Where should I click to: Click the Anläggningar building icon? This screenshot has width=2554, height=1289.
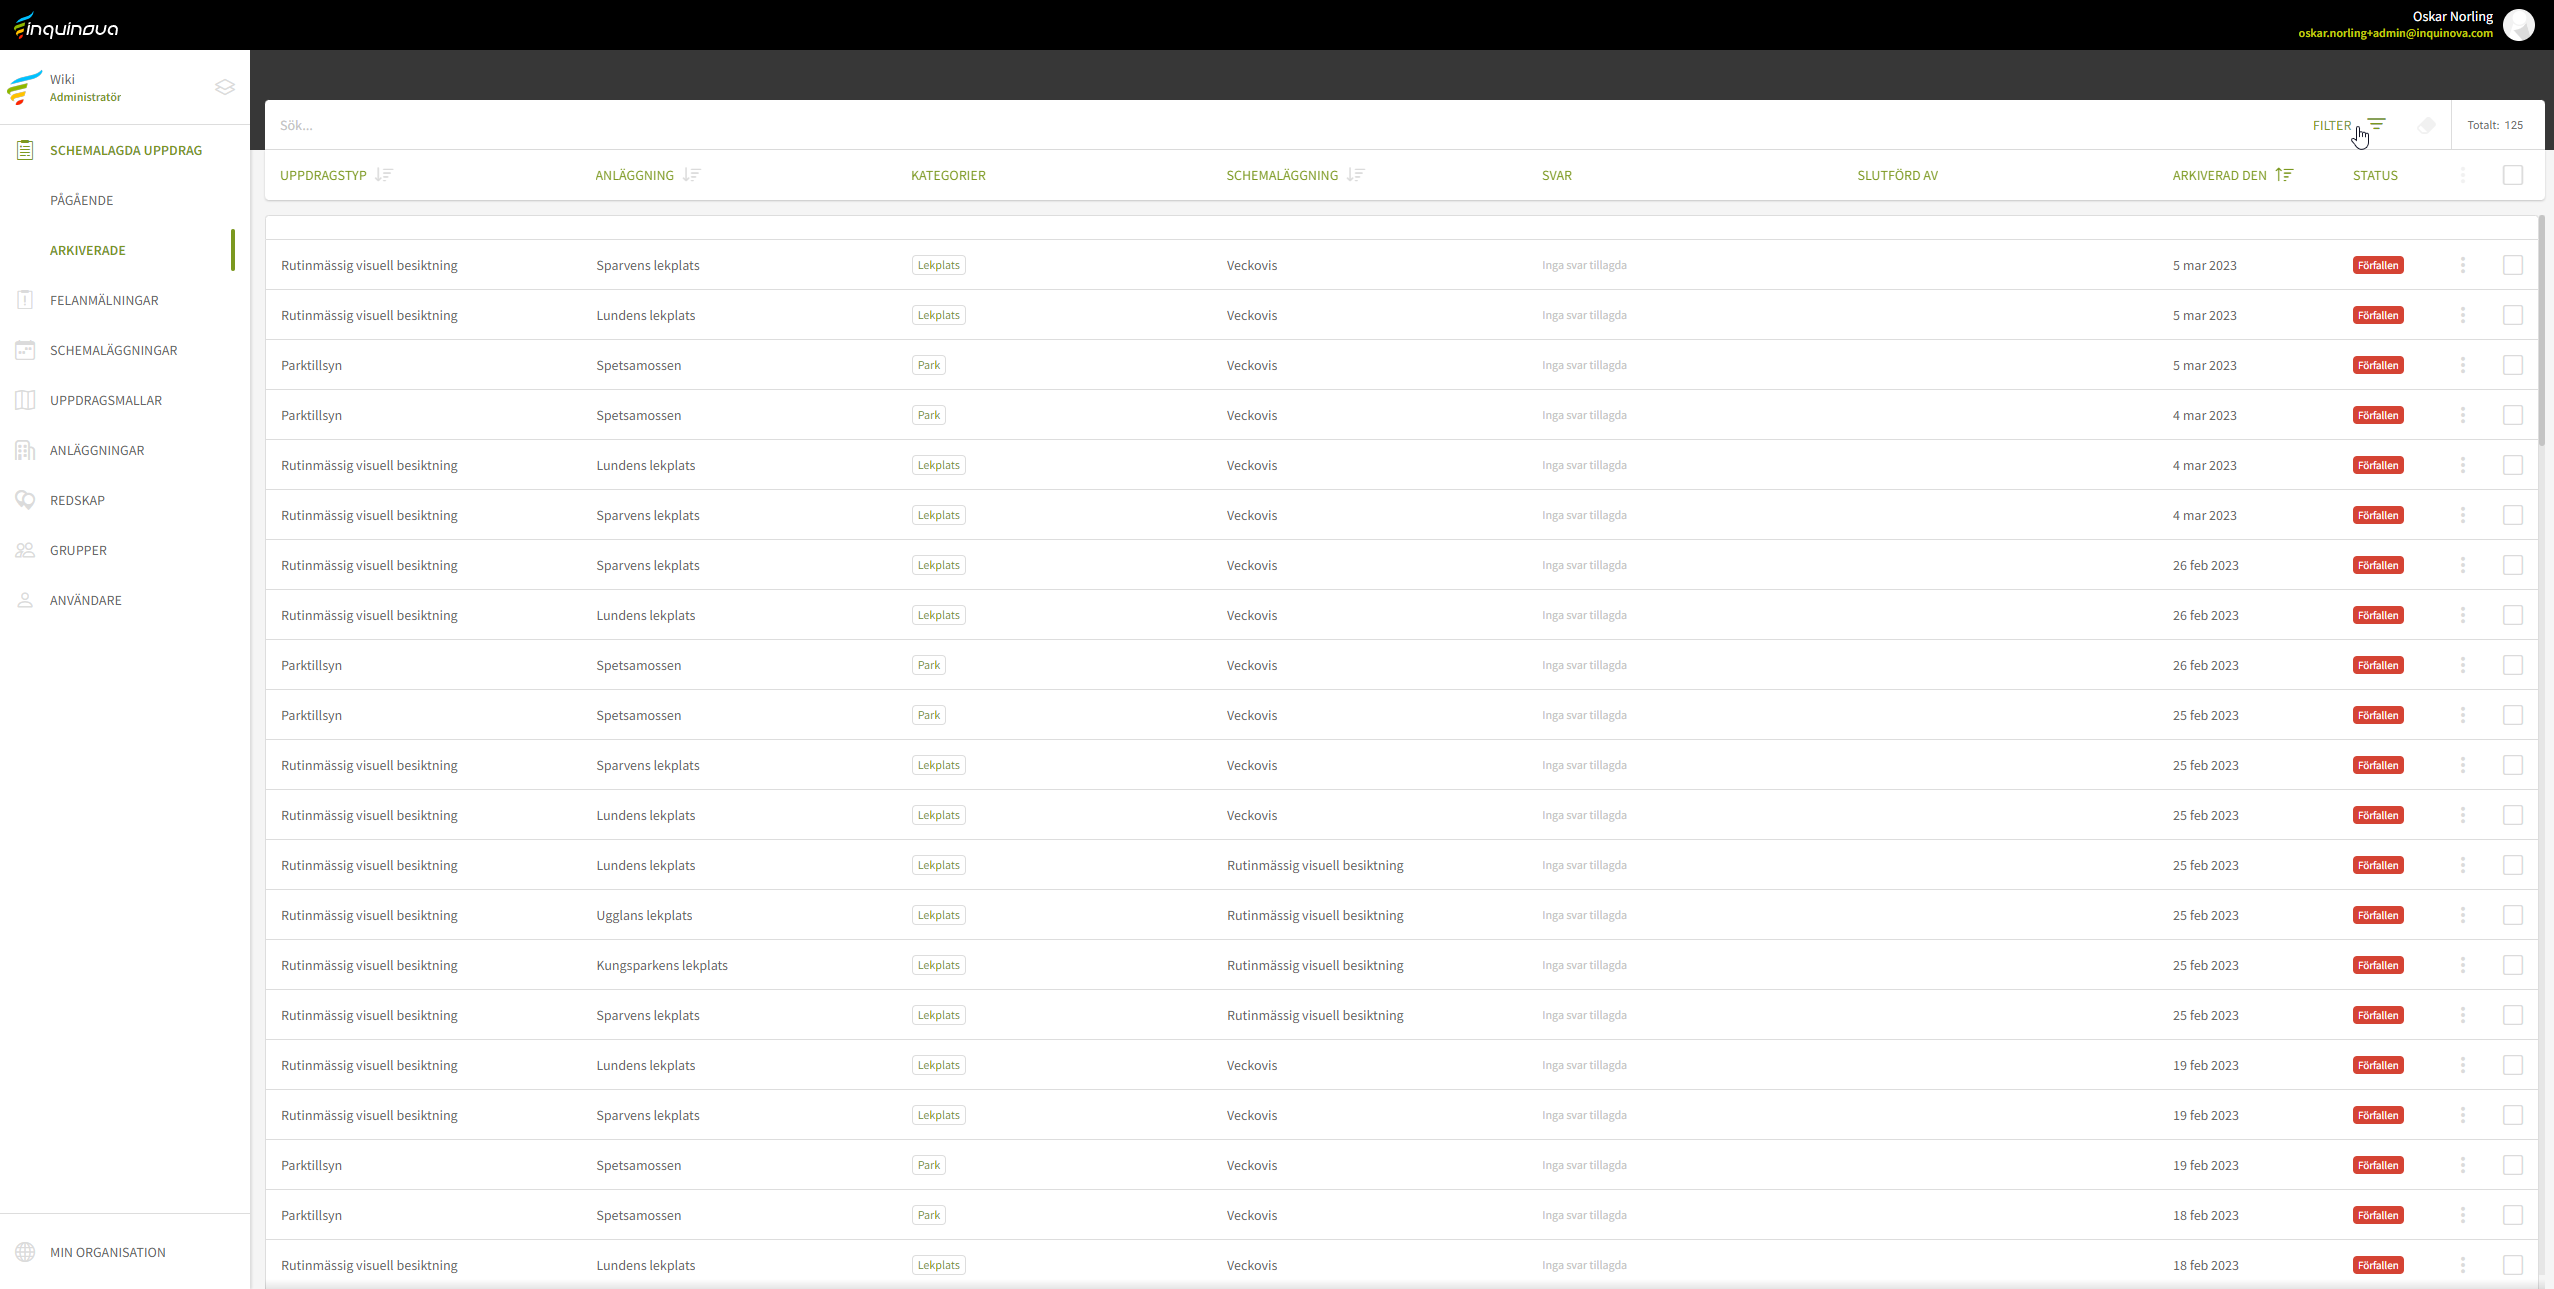point(25,450)
